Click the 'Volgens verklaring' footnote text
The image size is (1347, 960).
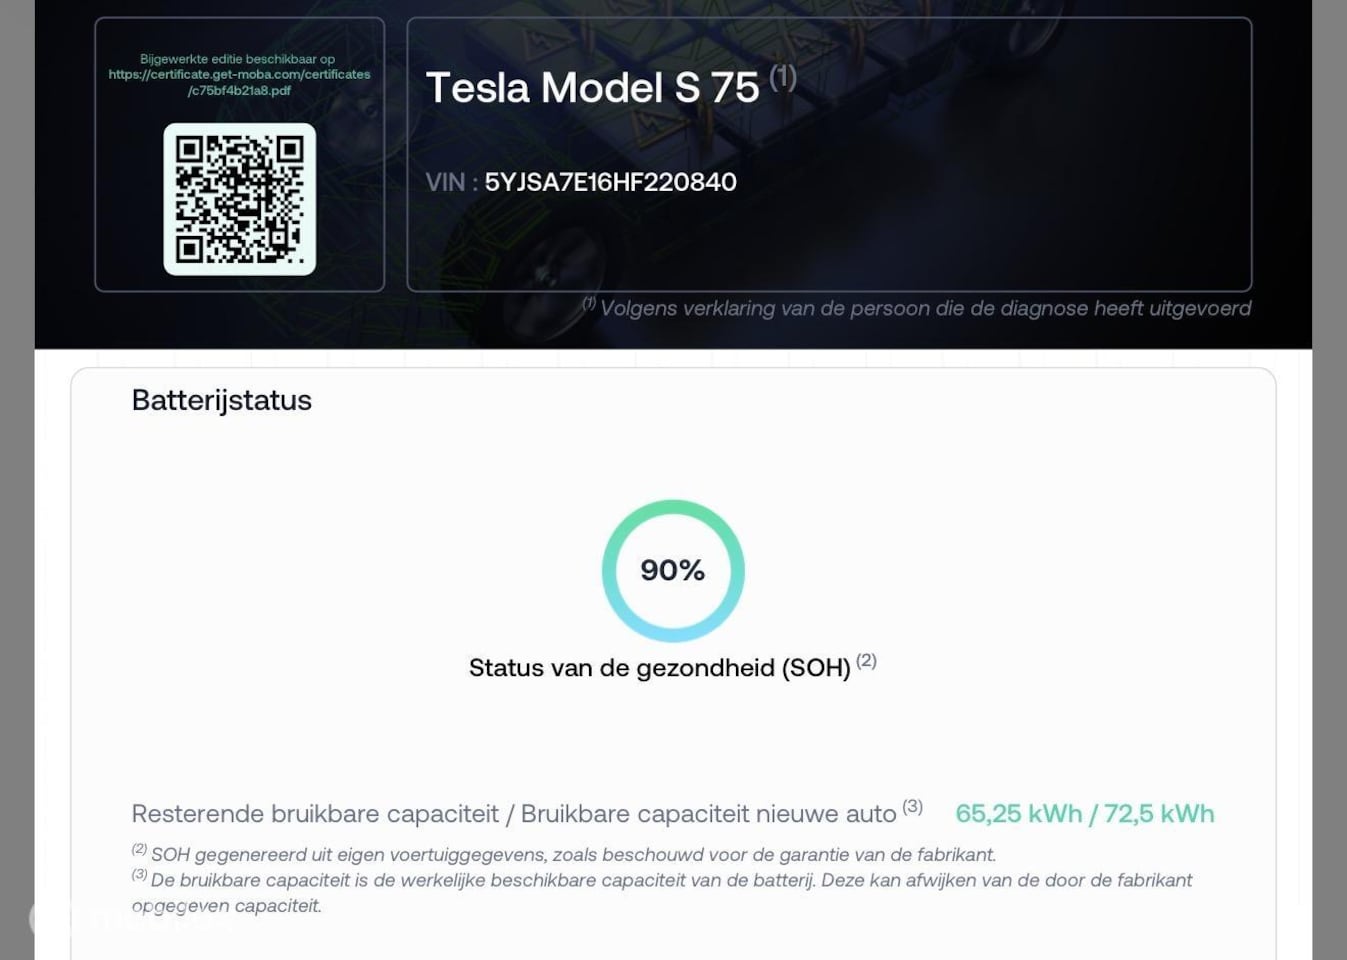point(925,308)
